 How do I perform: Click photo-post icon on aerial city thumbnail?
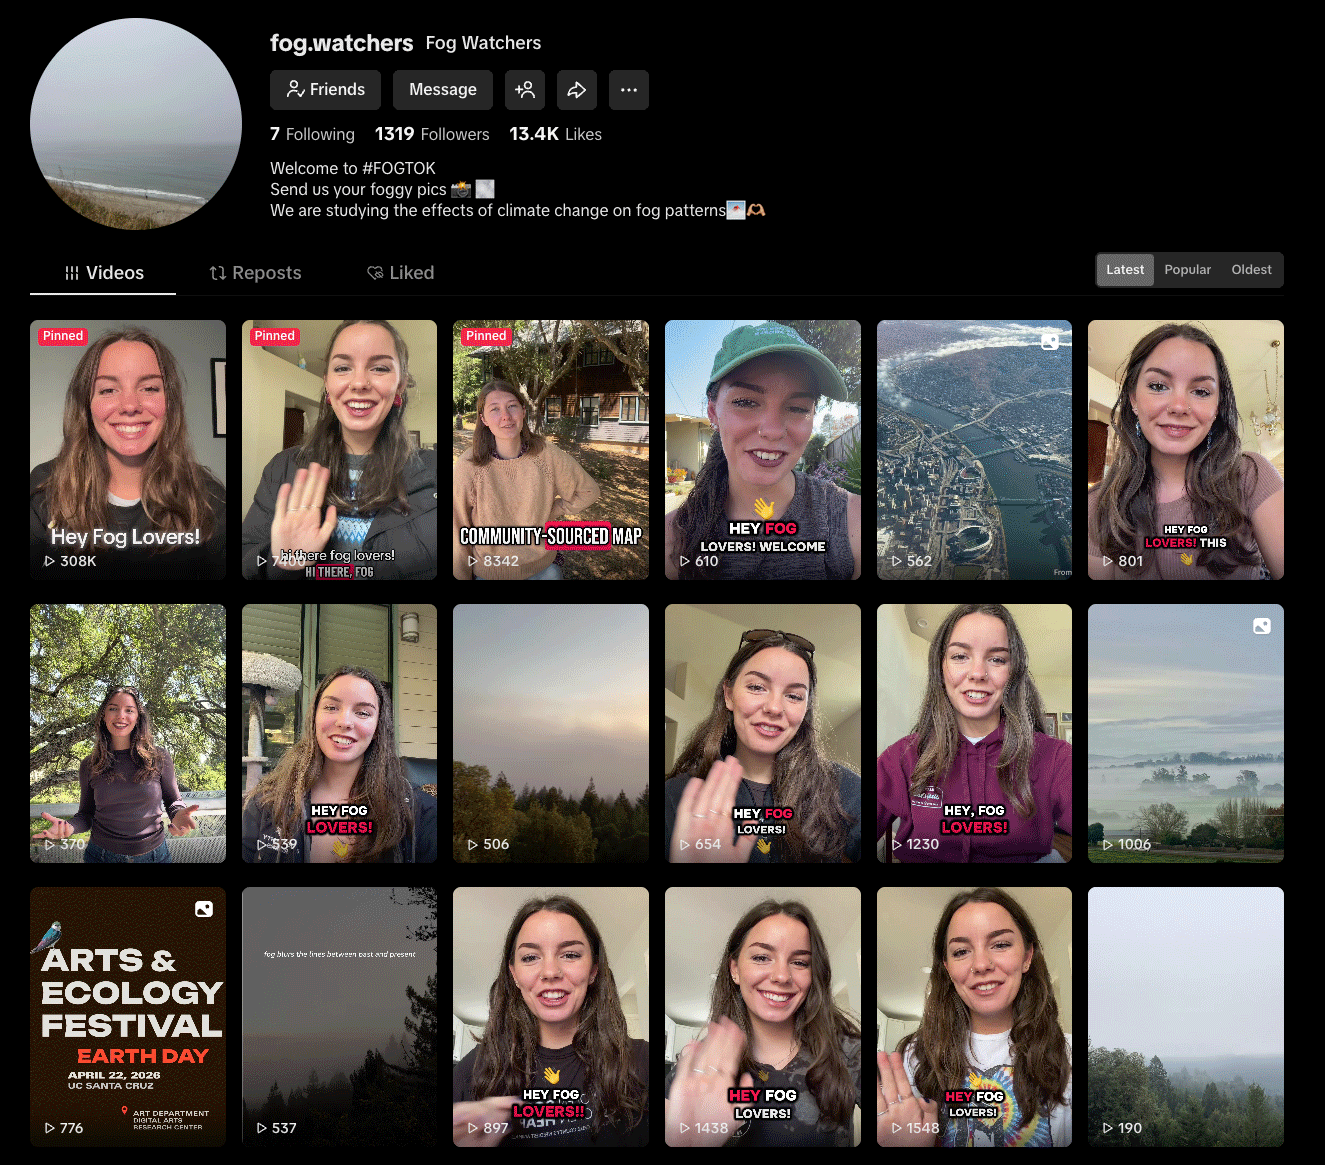(x=1050, y=342)
